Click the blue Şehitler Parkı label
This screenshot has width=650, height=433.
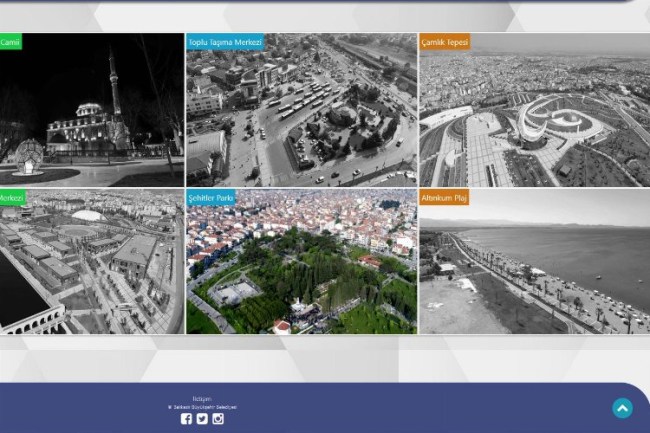[211, 198]
